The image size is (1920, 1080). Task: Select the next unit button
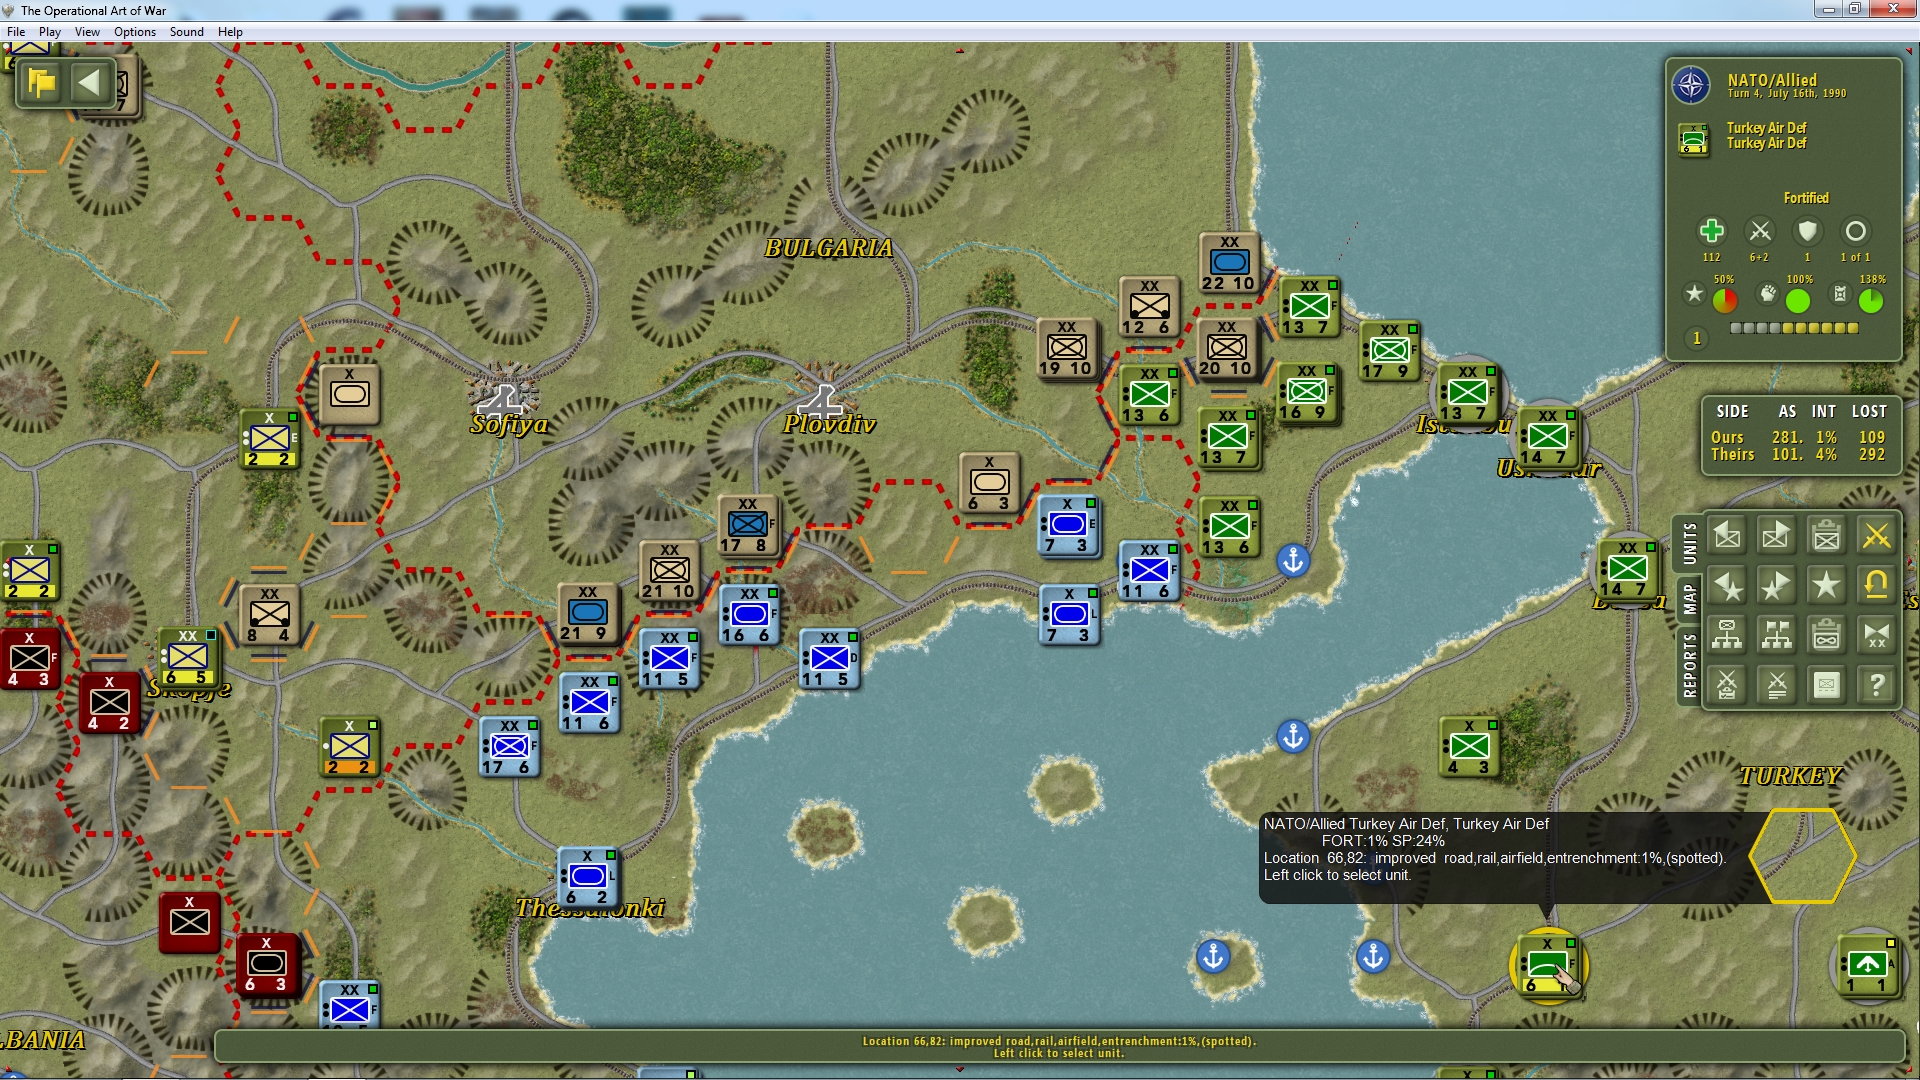1776,536
